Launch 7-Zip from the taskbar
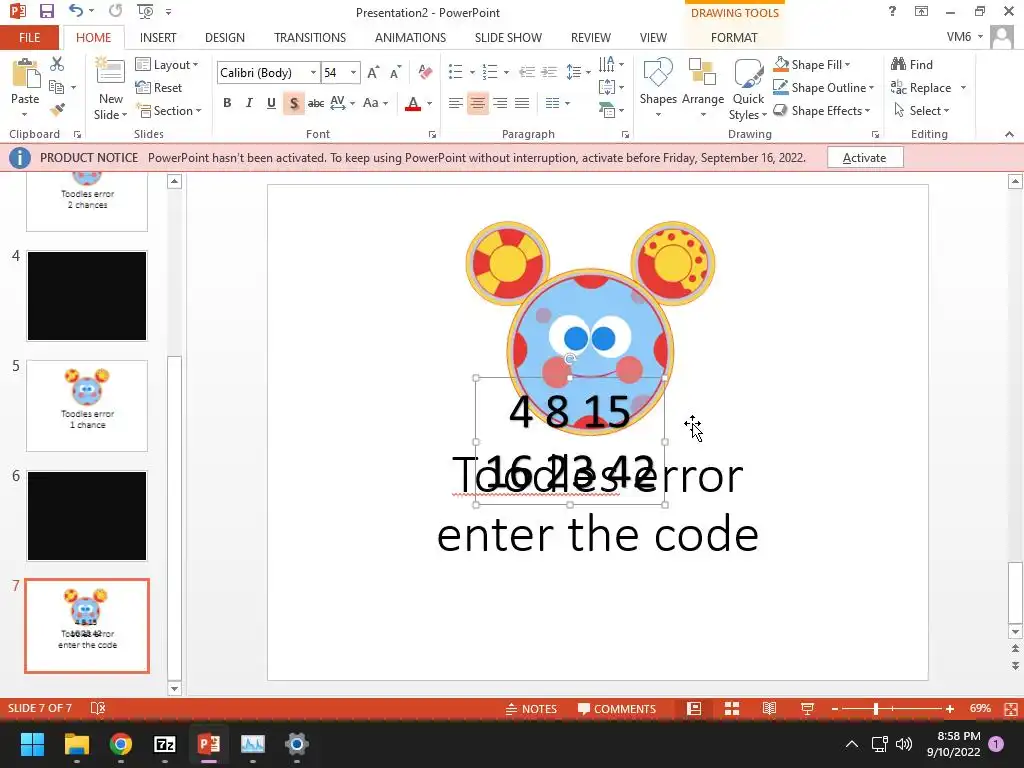Image resolution: width=1024 pixels, height=768 pixels. click(165, 744)
